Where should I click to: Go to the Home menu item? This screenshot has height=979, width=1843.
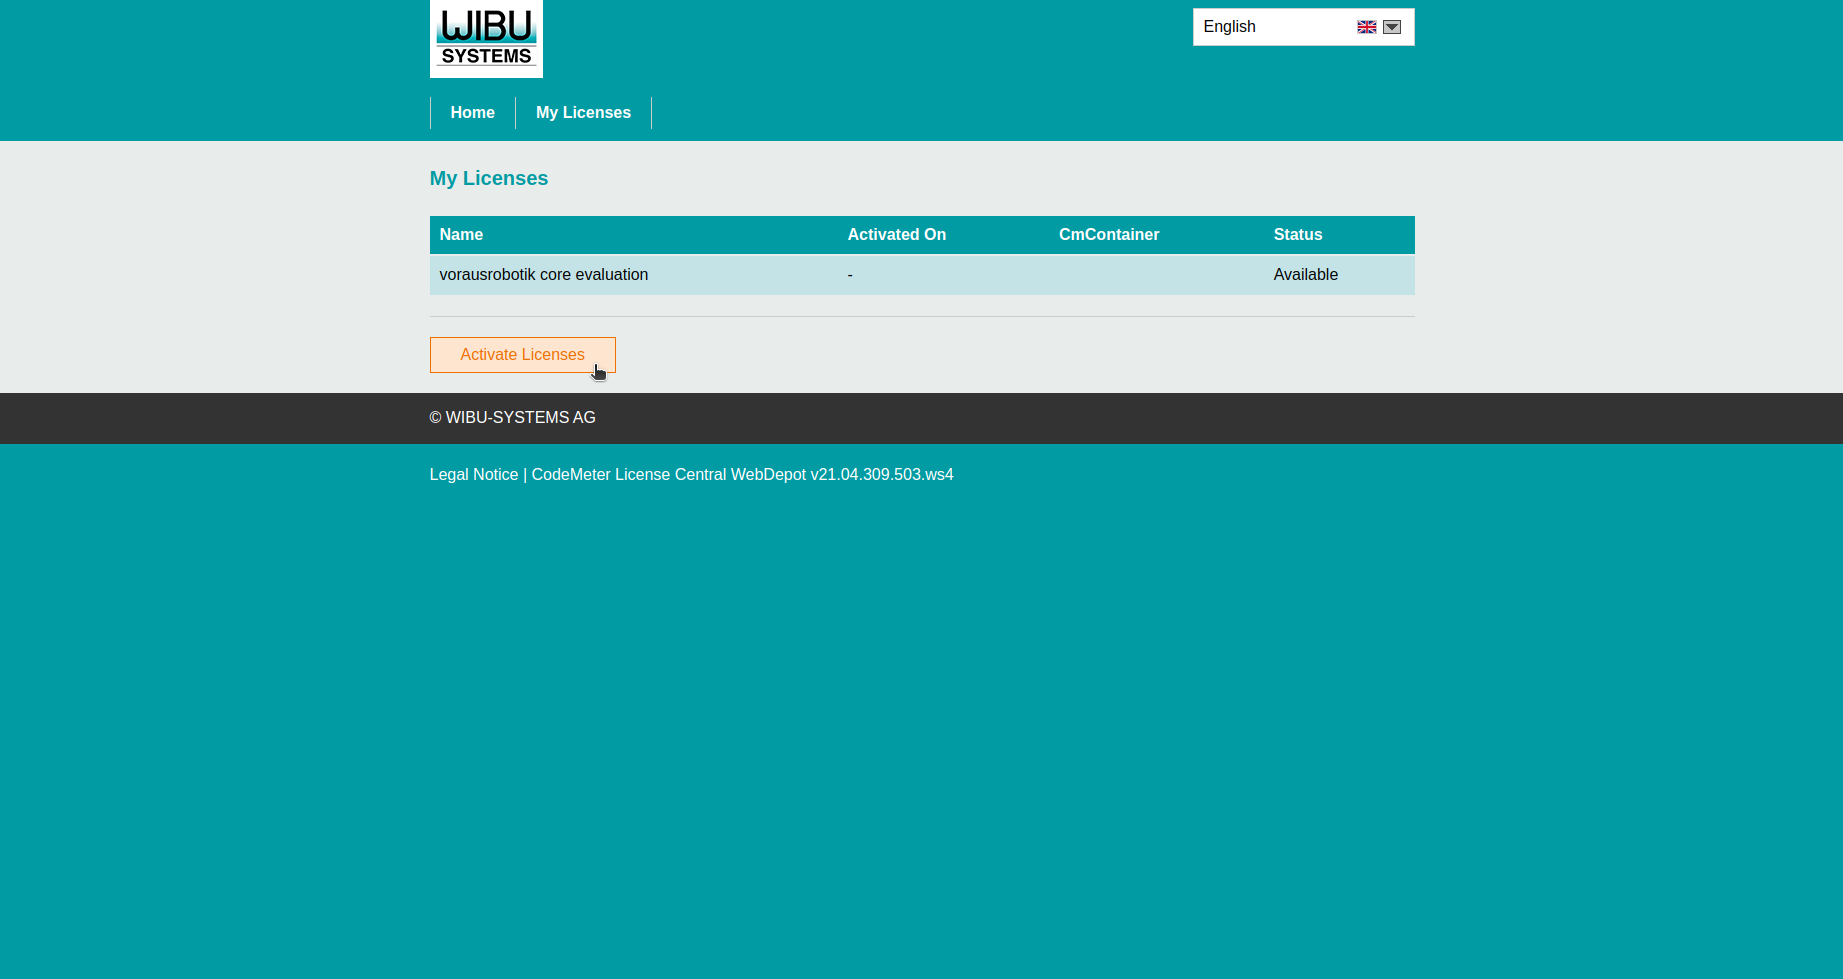click(472, 113)
